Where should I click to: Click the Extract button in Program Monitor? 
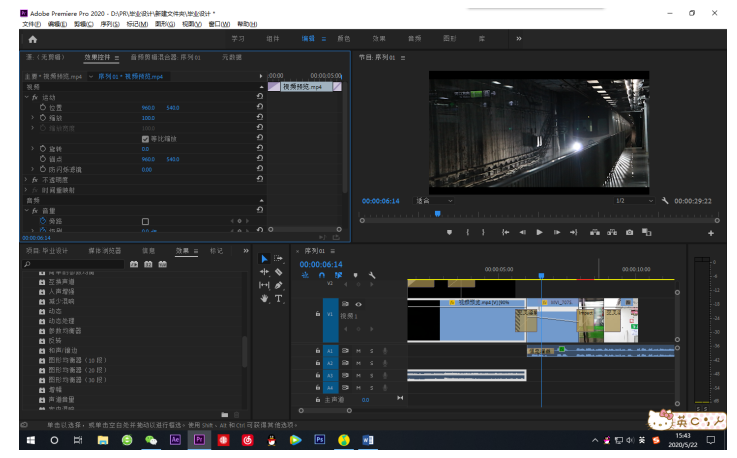coord(612,232)
